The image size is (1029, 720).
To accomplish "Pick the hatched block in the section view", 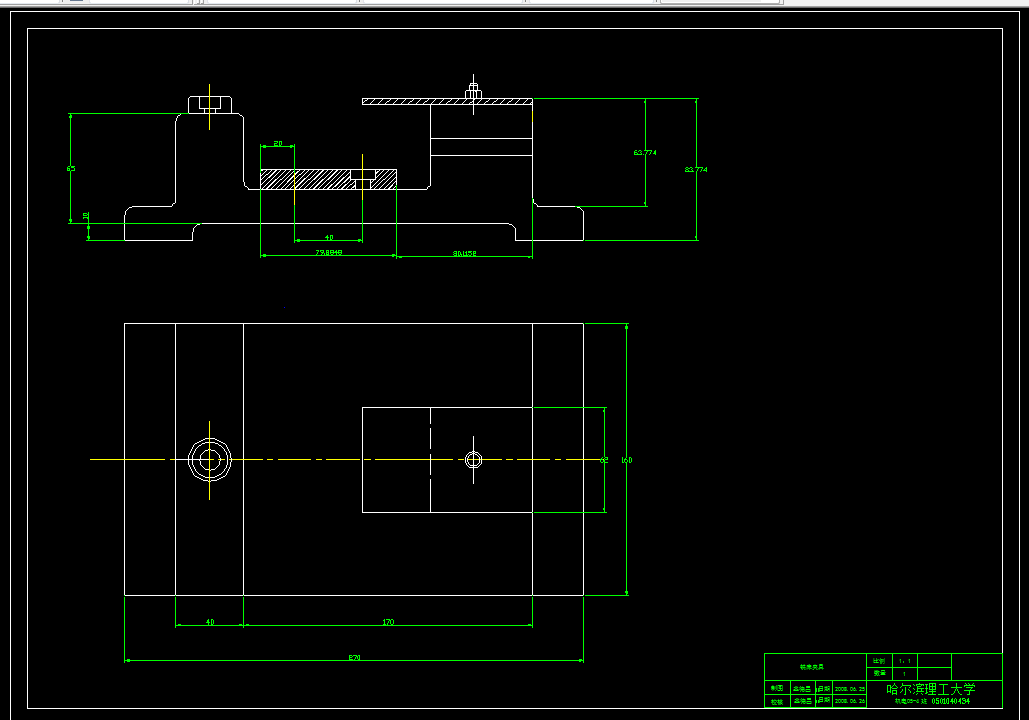I will pyautogui.click(x=328, y=179).
